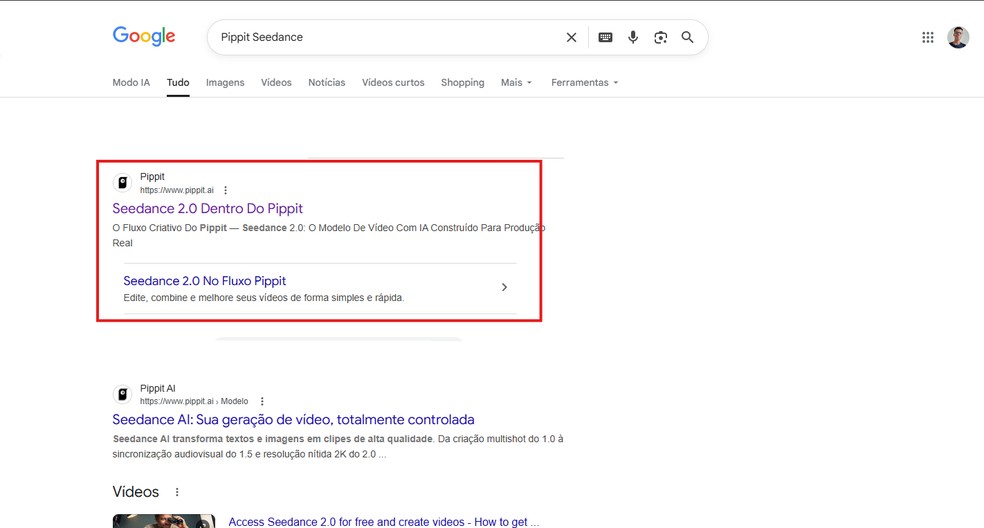Switch to the Shopping tab
This screenshot has height=528, width=984.
pos(463,82)
